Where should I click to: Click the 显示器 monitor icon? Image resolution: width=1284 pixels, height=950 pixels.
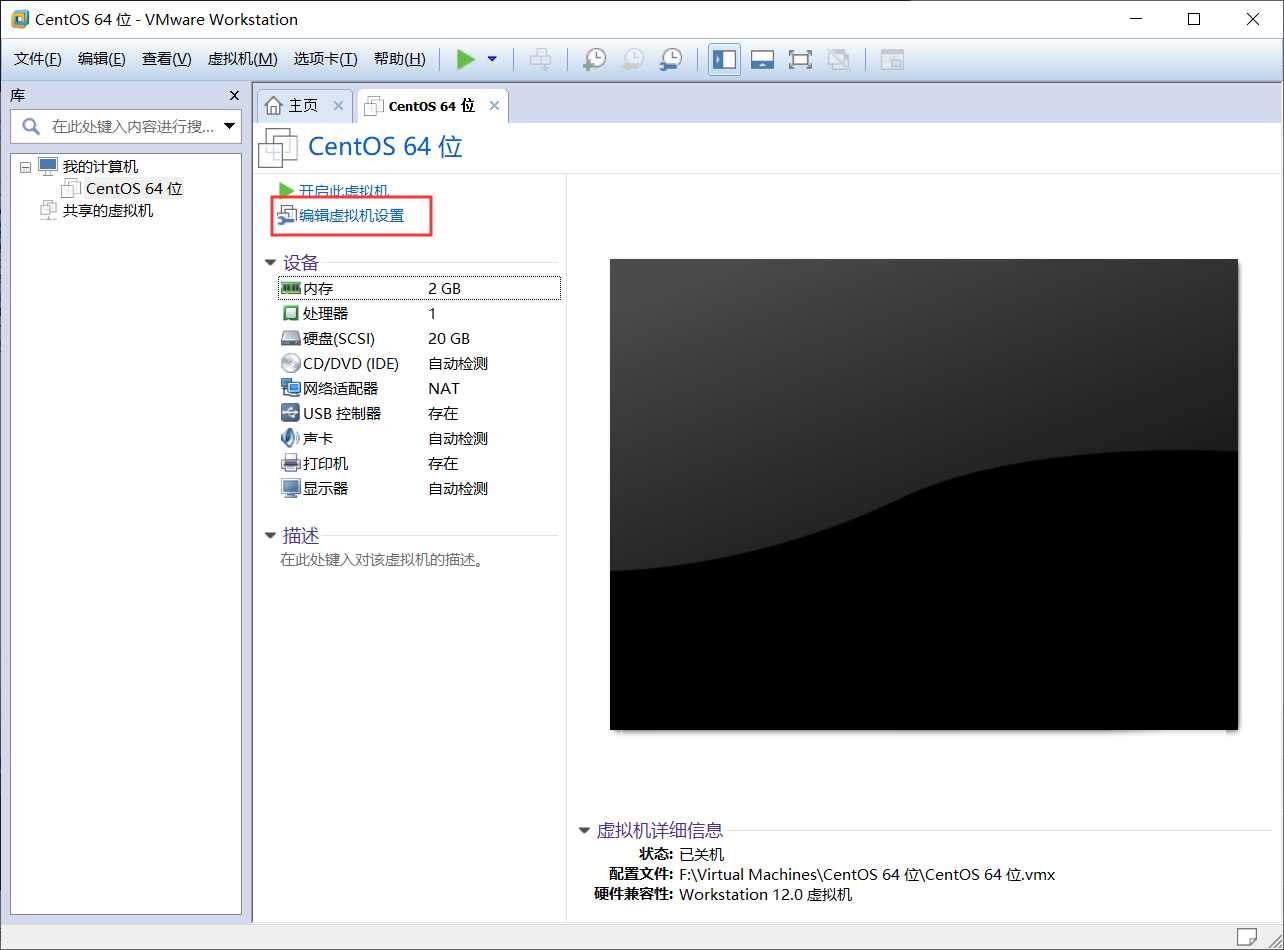(x=290, y=488)
